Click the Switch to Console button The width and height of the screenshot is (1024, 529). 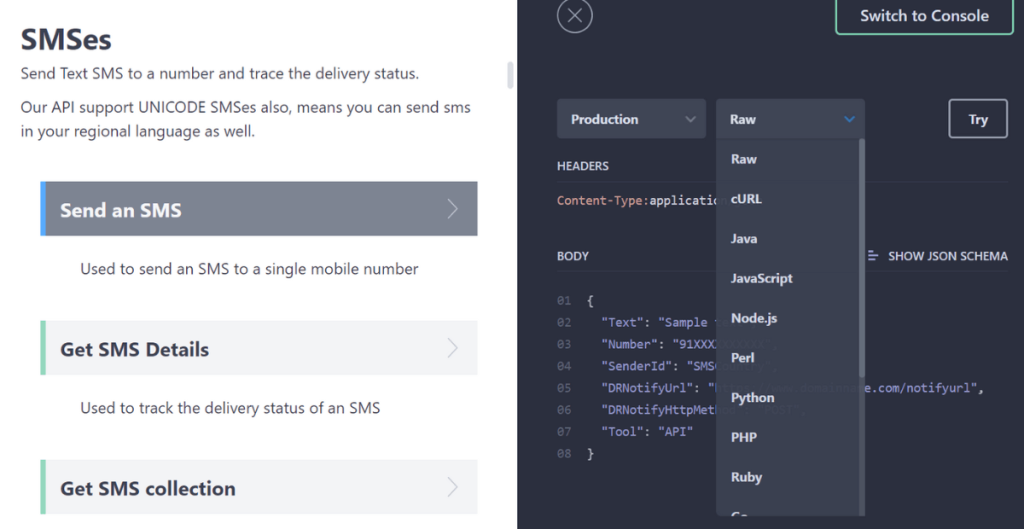point(924,16)
